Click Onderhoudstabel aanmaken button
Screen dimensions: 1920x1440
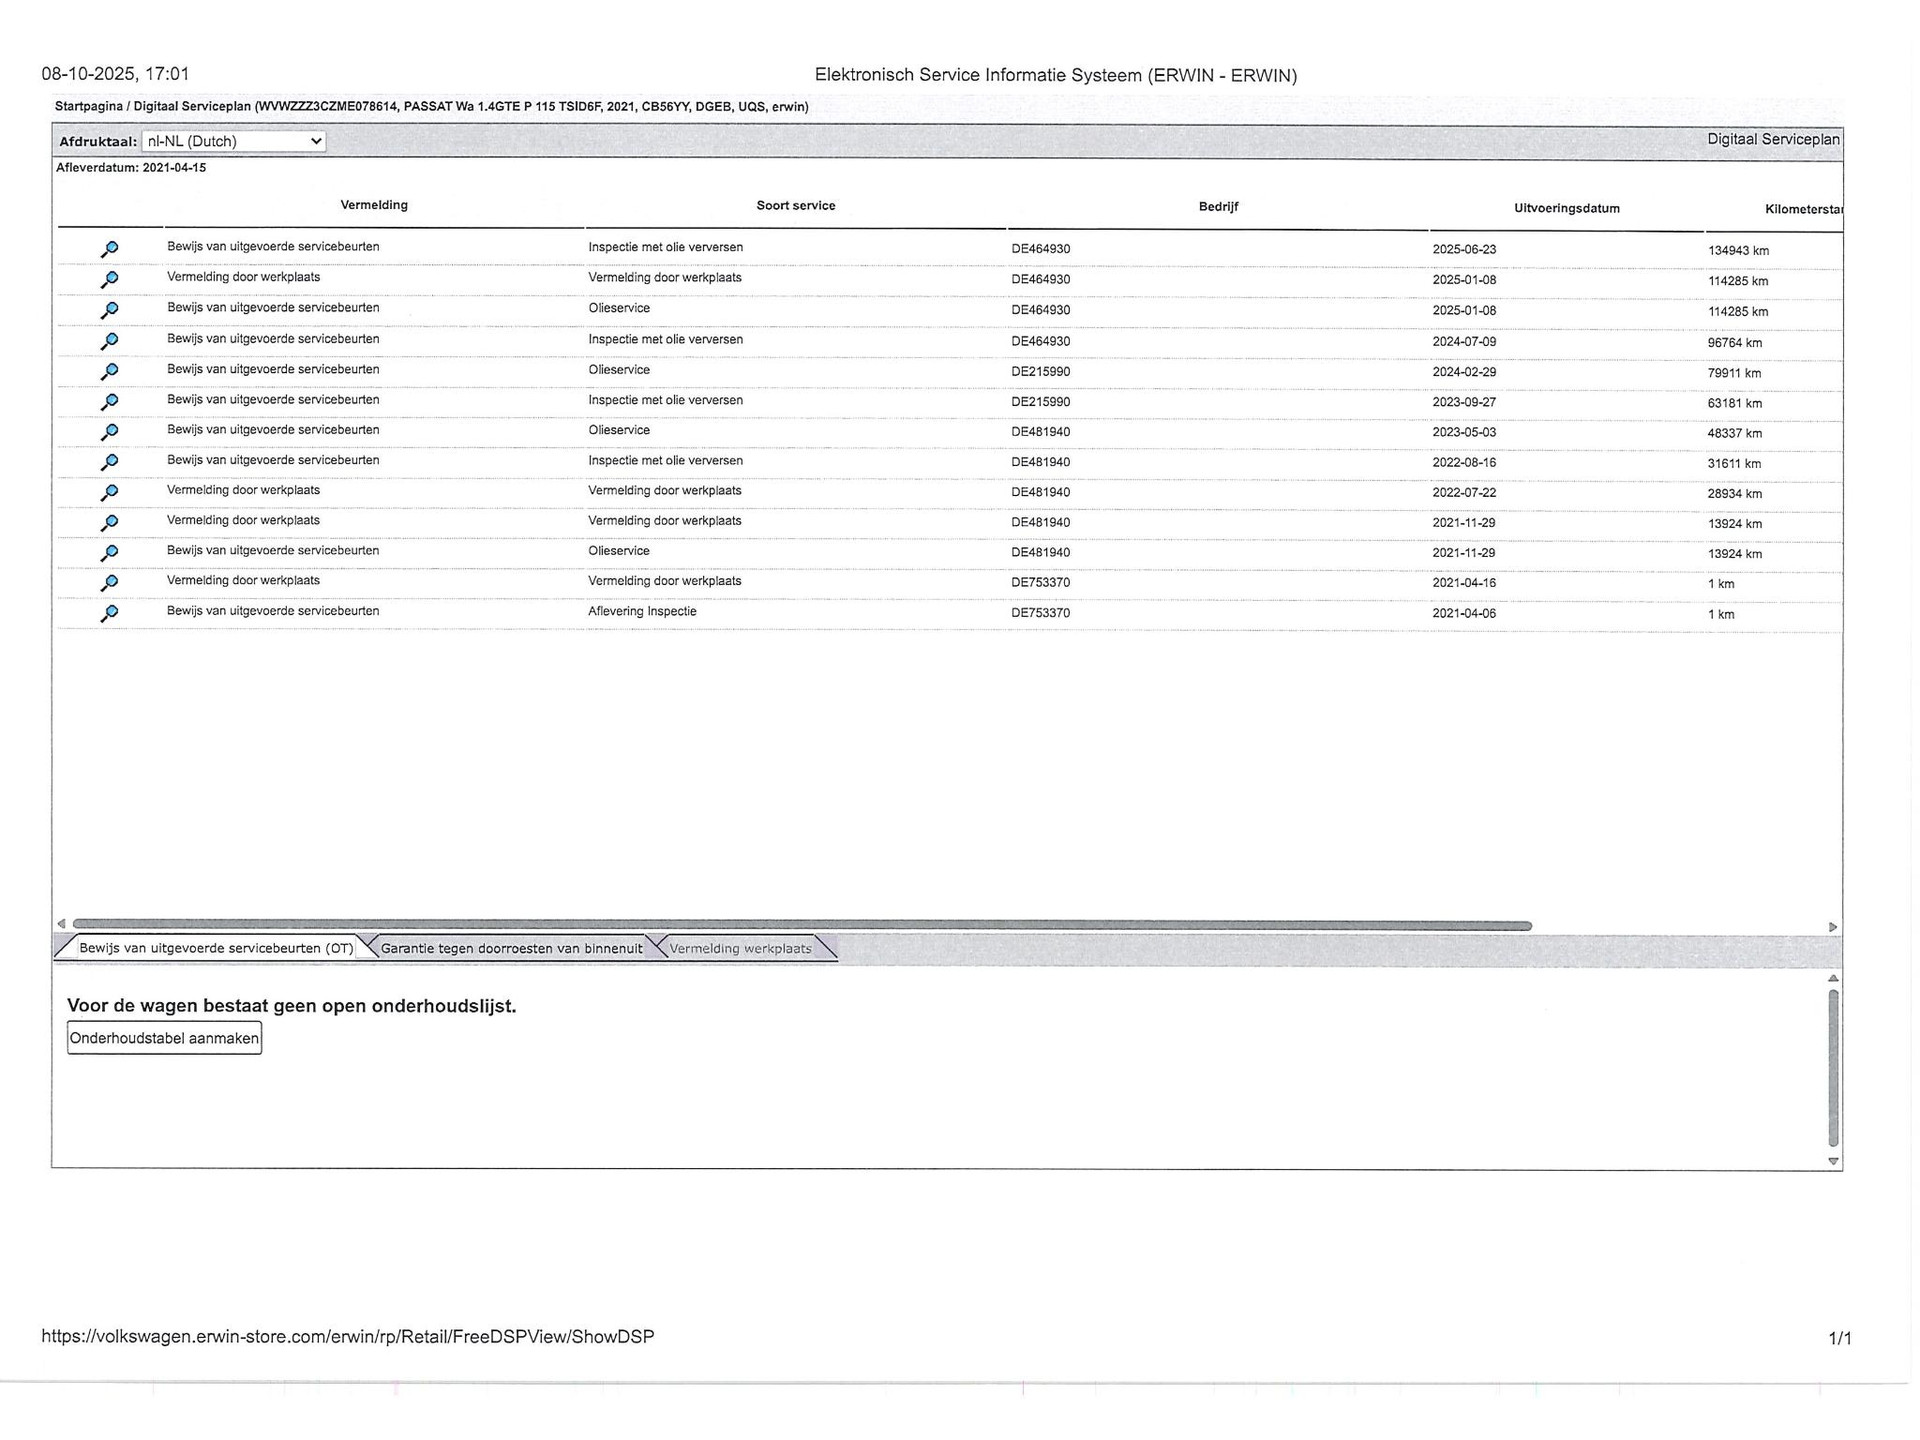pyautogui.click(x=164, y=1038)
